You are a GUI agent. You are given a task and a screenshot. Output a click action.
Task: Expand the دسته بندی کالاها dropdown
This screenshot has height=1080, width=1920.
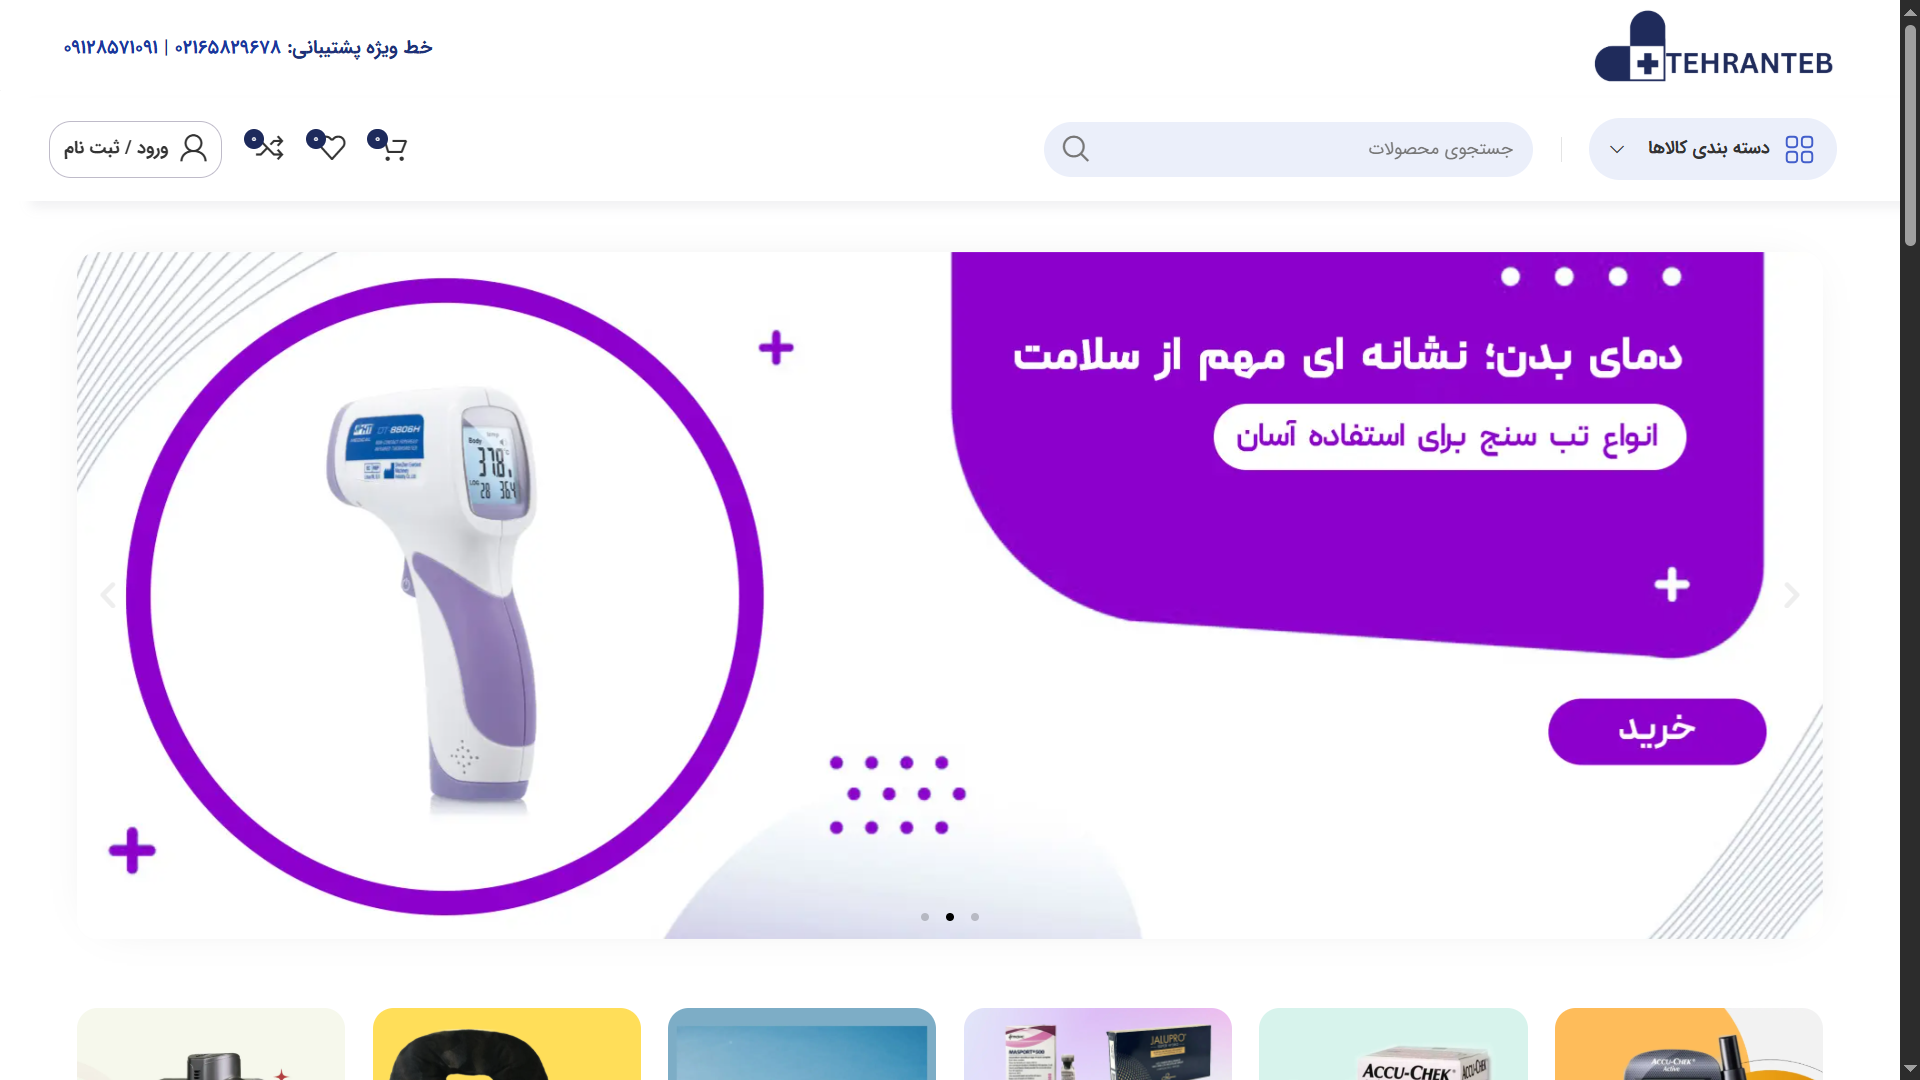(1712, 149)
